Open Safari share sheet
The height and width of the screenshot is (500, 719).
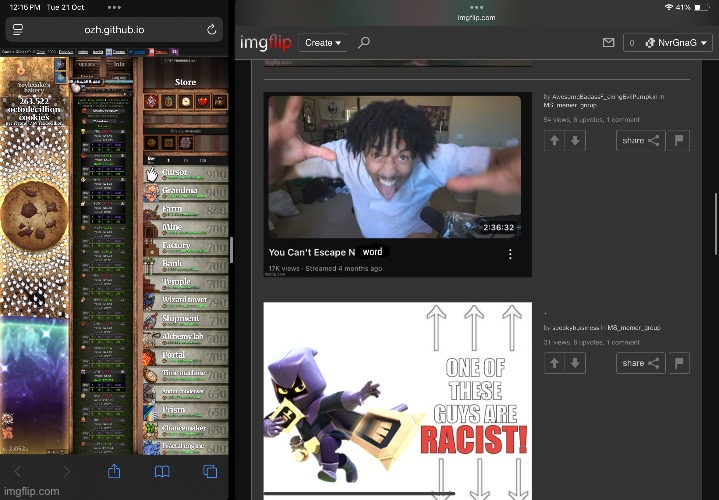pos(114,470)
